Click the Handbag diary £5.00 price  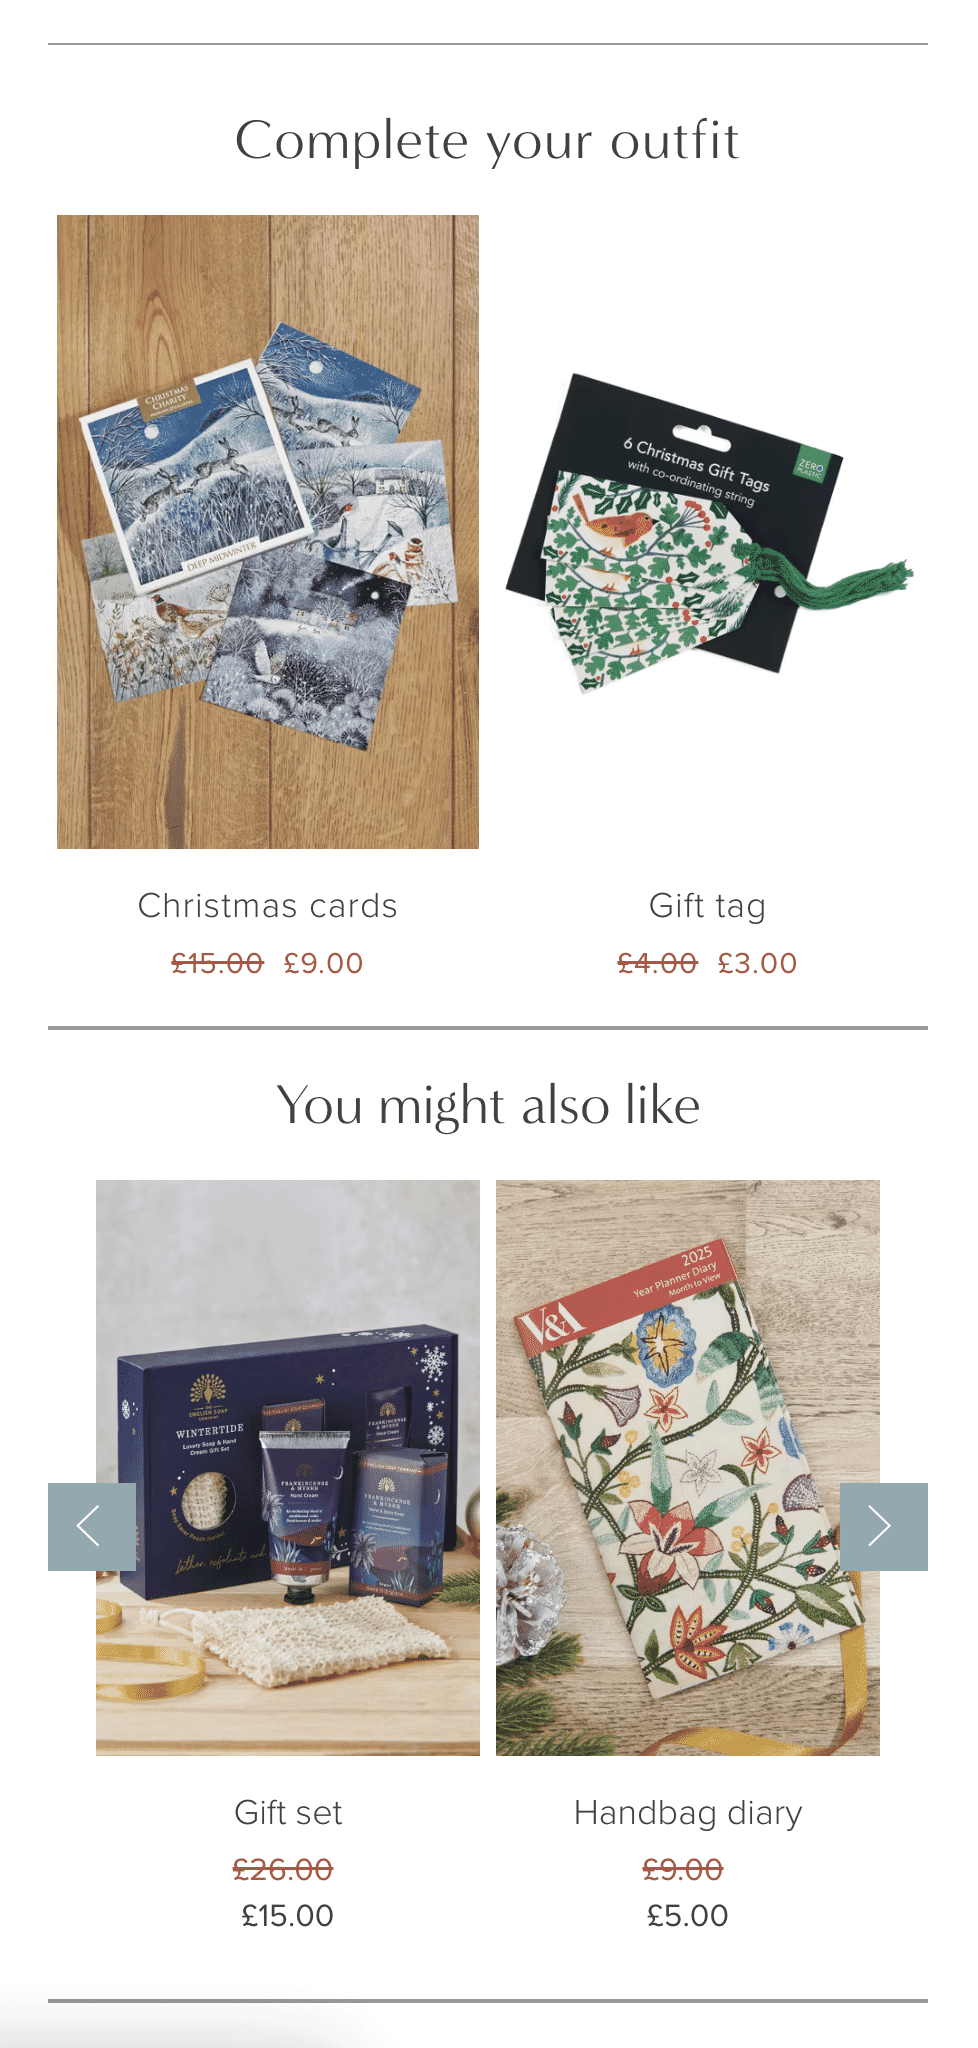click(x=688, y=1916)
